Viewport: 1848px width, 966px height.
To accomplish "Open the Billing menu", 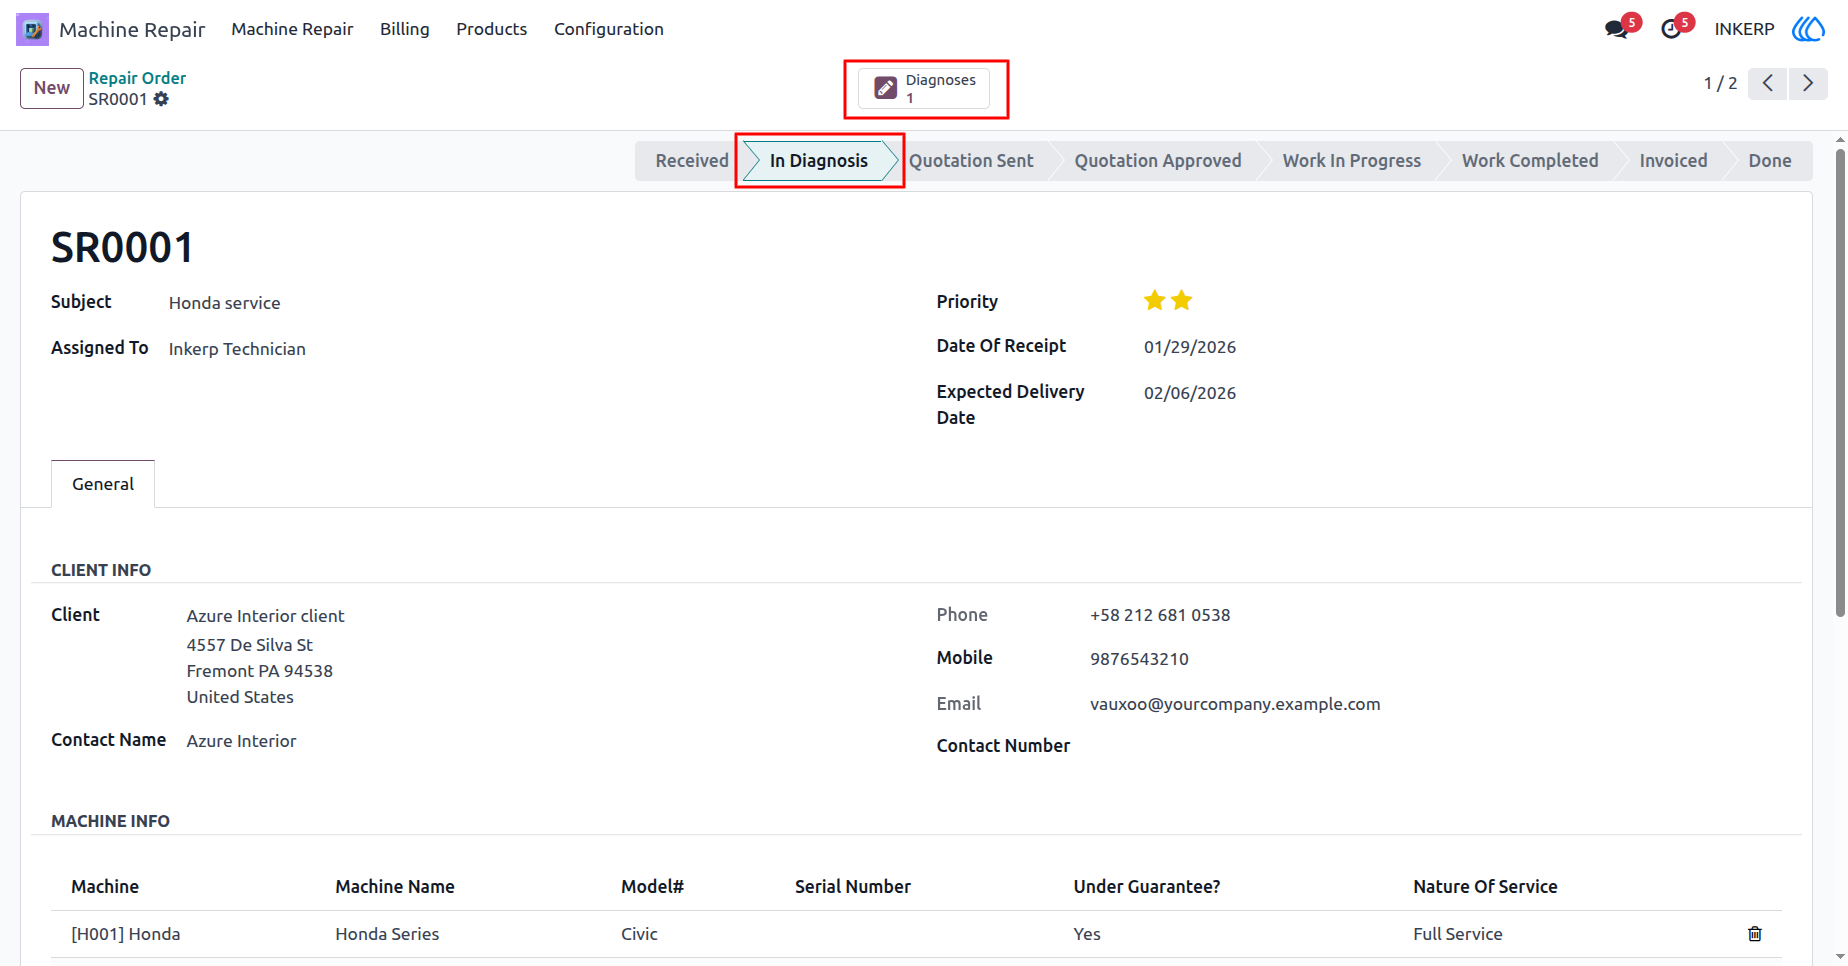I will (405, 29).
